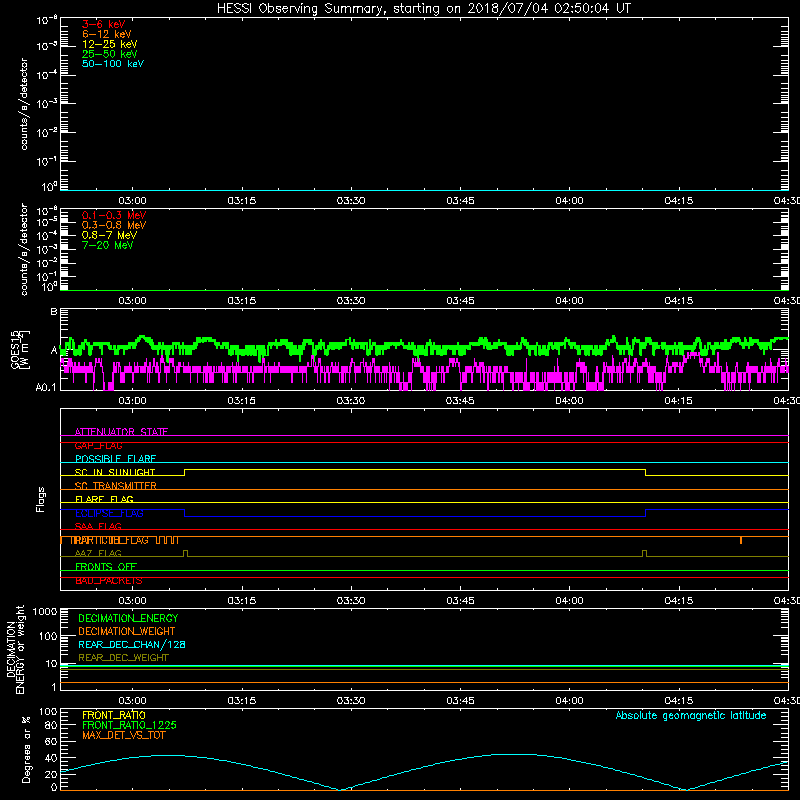The image size is (800, 800).
Task: Select the 3-6 keV legend label
Action: (104, 24)
